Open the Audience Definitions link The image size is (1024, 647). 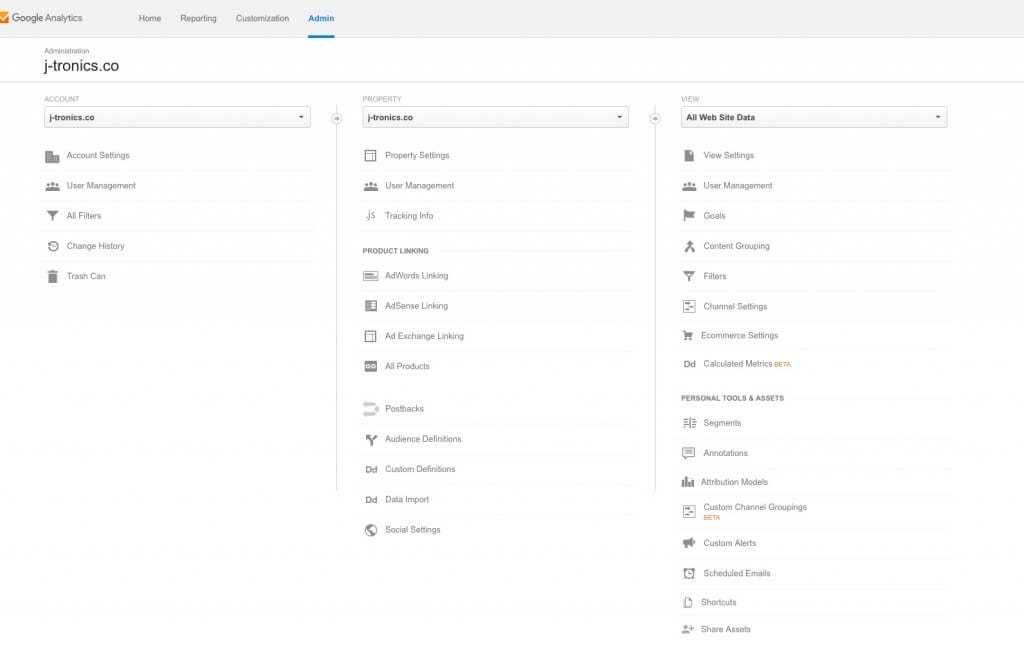click(423, 439)
